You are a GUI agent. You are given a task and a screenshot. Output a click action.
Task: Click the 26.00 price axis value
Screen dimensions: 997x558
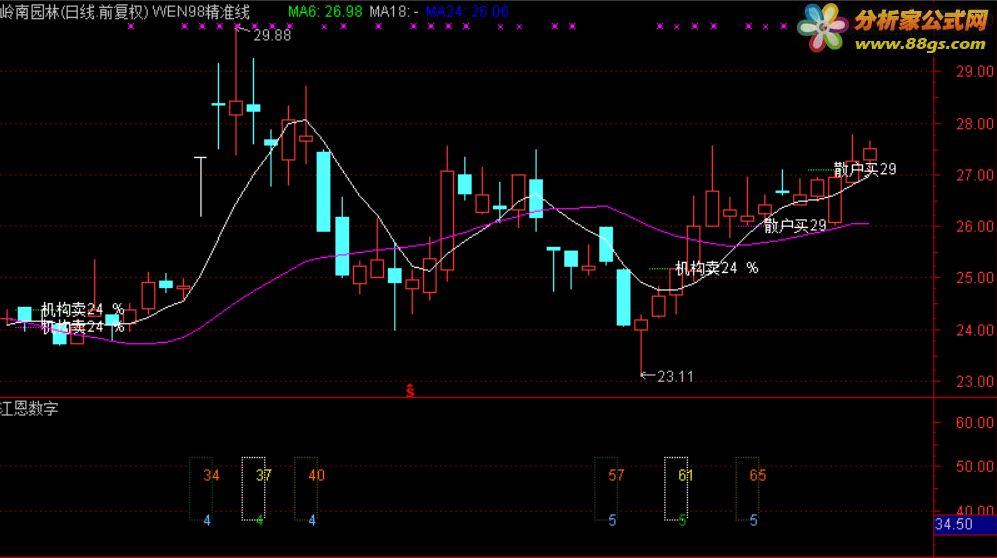click(x=975, y=226)
